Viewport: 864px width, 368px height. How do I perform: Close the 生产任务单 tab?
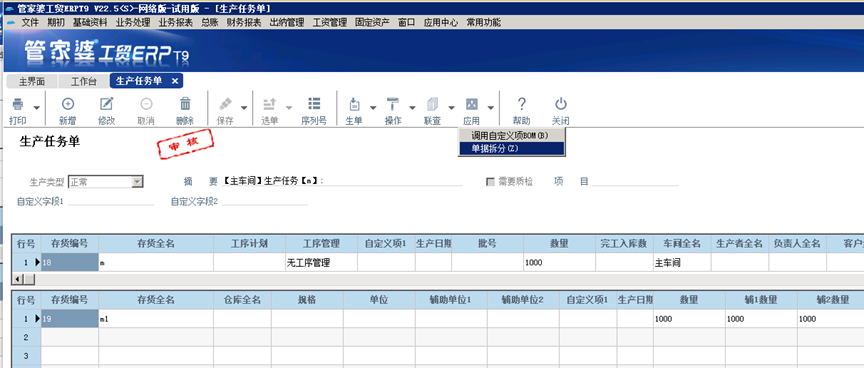click(x=175, y=81)
